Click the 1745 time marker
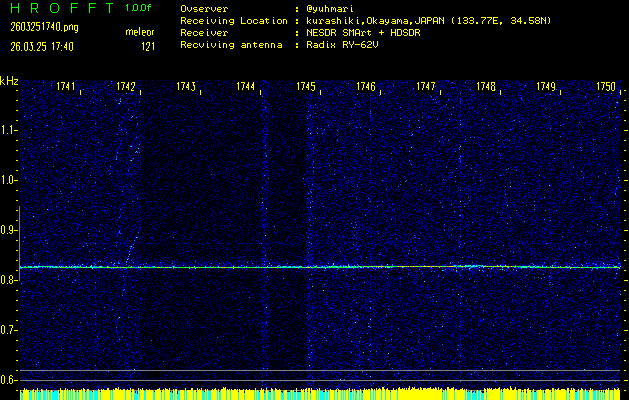The image size is (629, 400). (306, 87)
